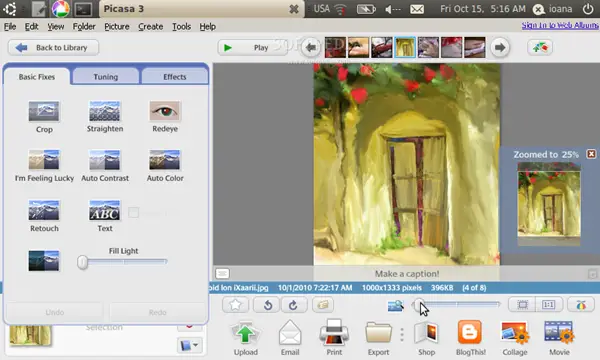Click Back to Library button
Image resolution: width=600 pixels, height=360 pixels.
(x=53, y=47)
